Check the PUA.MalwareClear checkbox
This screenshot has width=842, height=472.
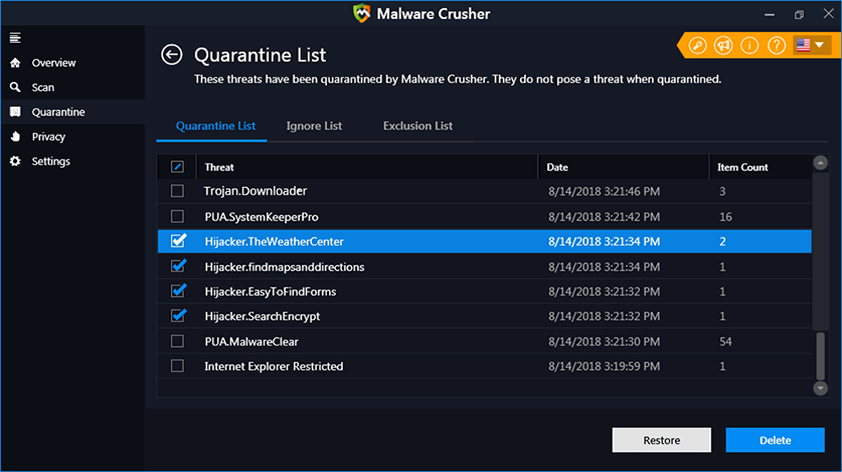pos(177,341)
